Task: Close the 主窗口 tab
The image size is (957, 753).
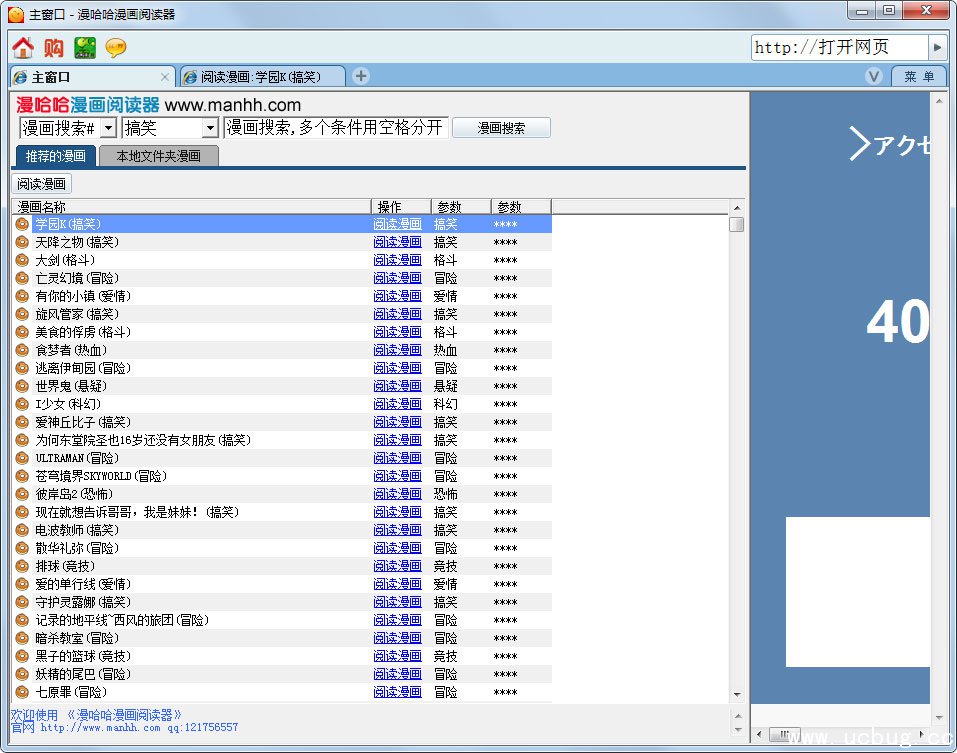Action: [164, 77]
